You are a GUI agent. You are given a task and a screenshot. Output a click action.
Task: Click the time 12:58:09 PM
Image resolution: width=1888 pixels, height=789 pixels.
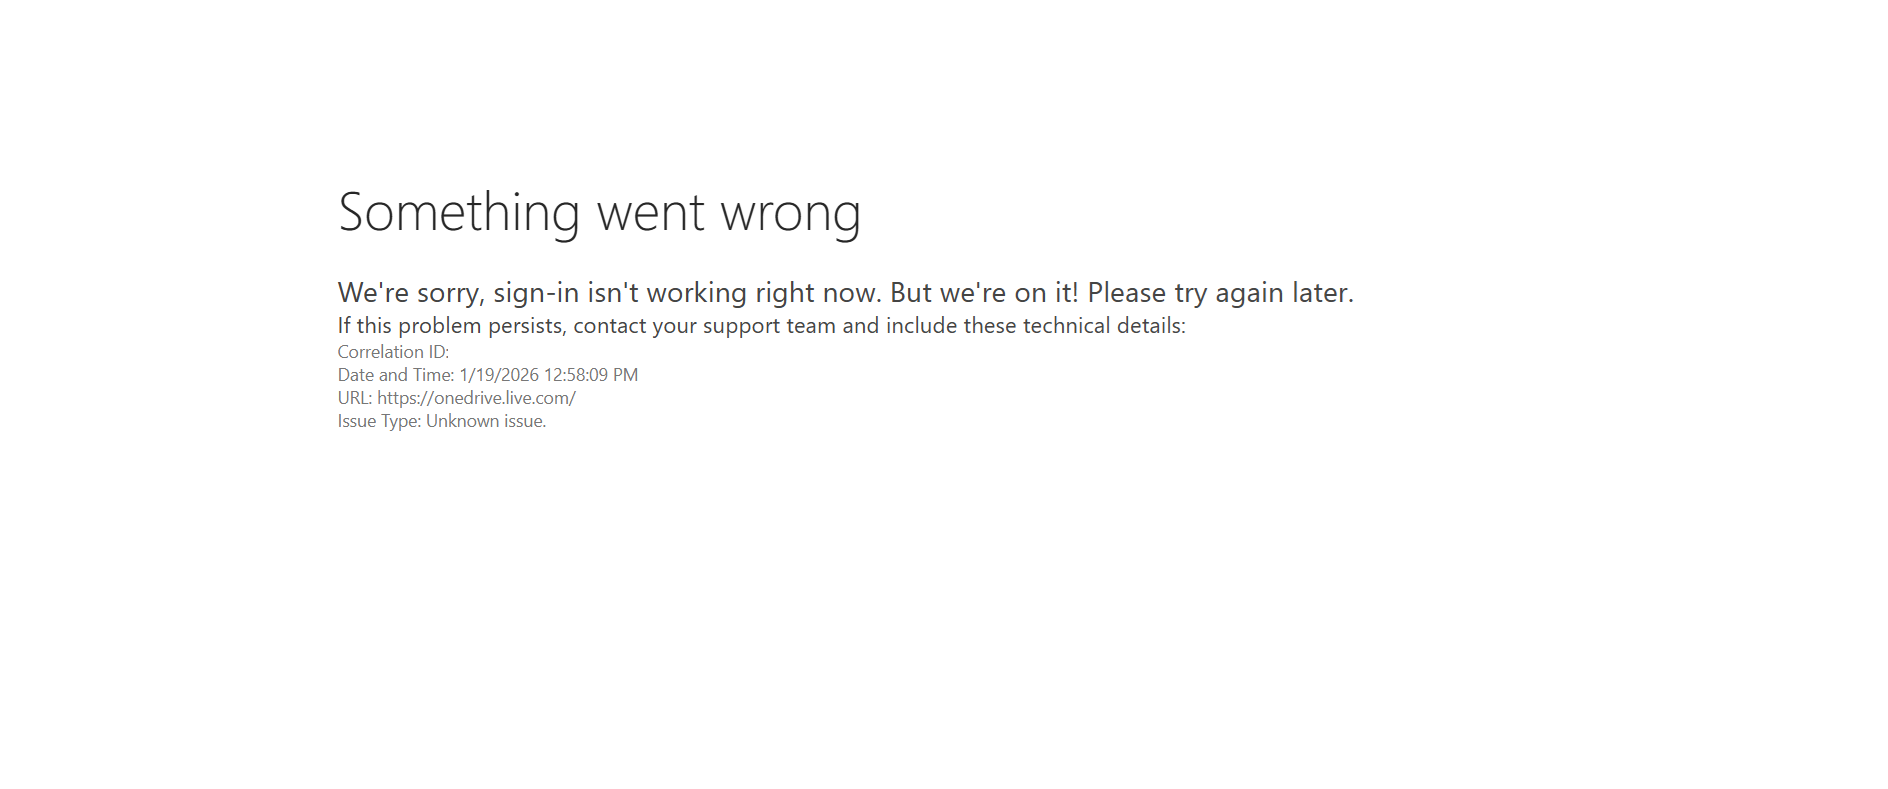(x=591, y=375)
